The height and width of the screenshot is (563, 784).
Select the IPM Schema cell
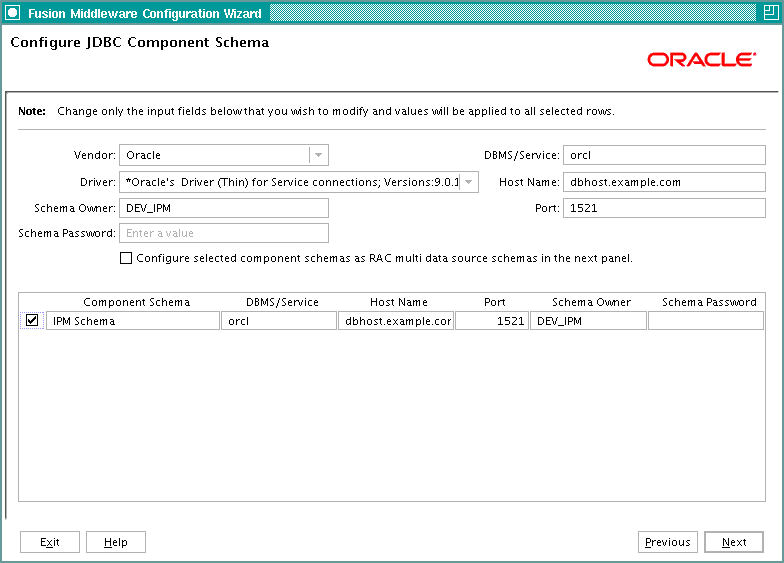(132, 321)
